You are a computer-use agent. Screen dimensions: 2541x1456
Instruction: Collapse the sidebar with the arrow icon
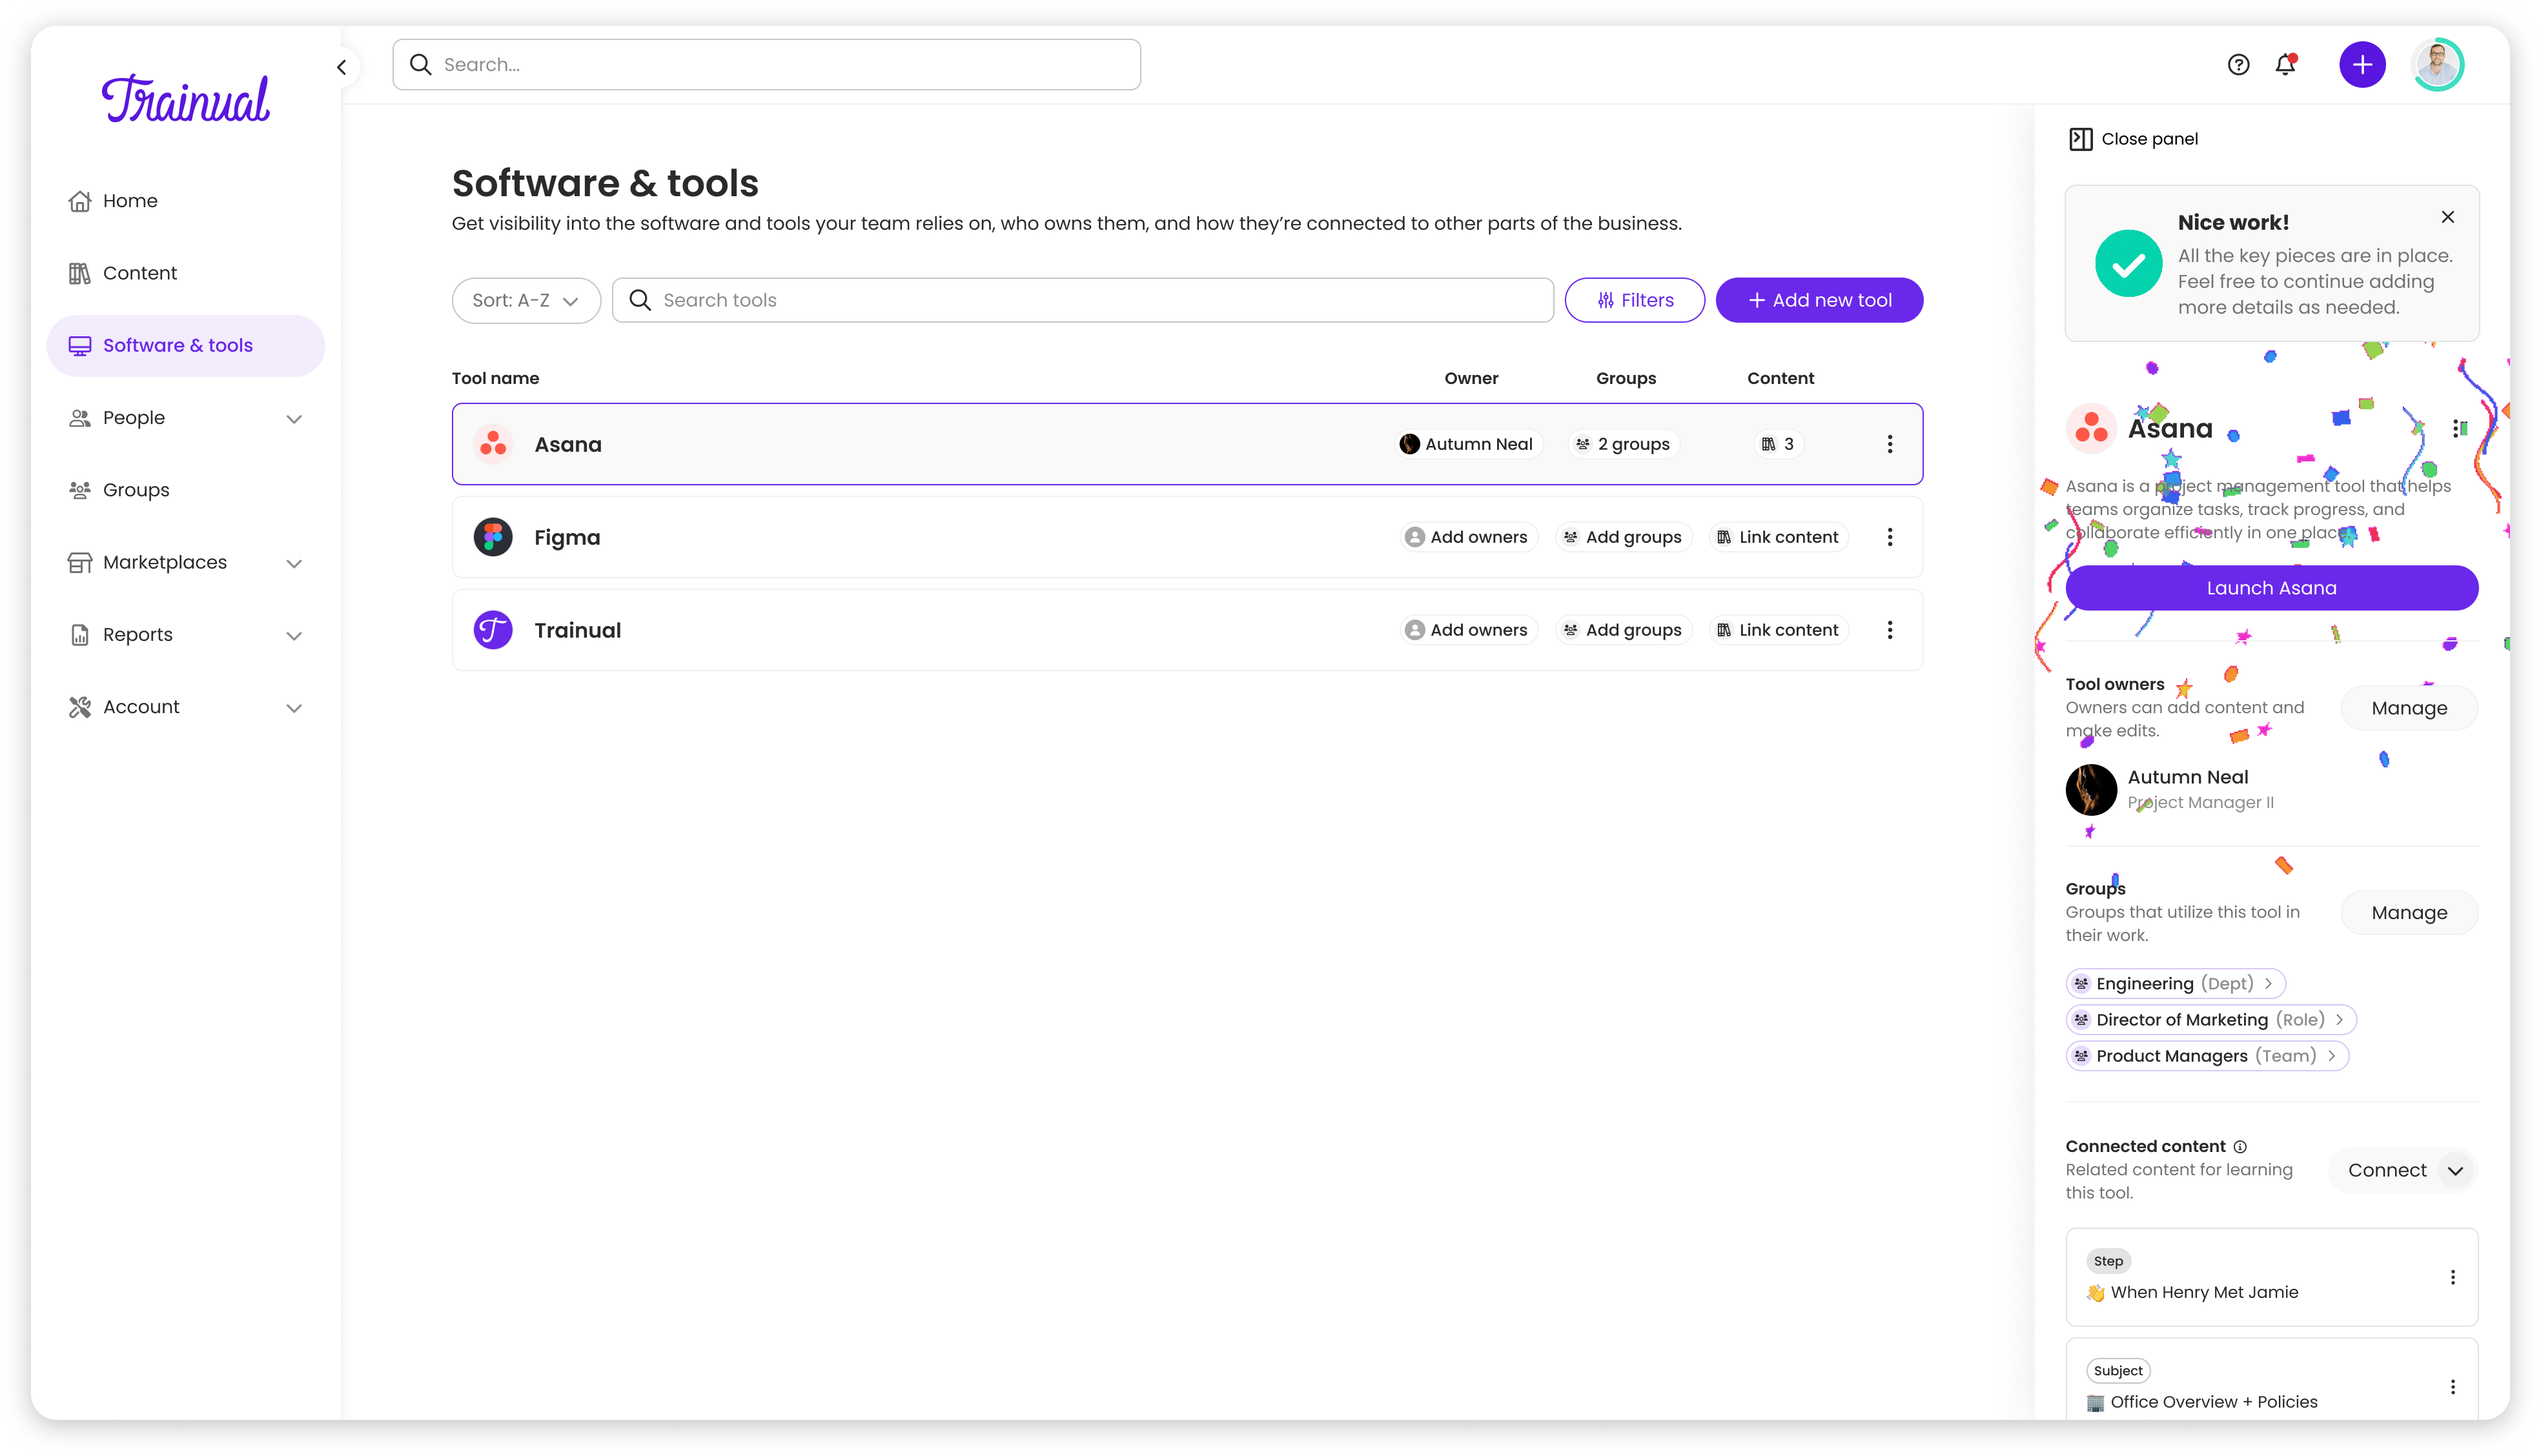342,67
